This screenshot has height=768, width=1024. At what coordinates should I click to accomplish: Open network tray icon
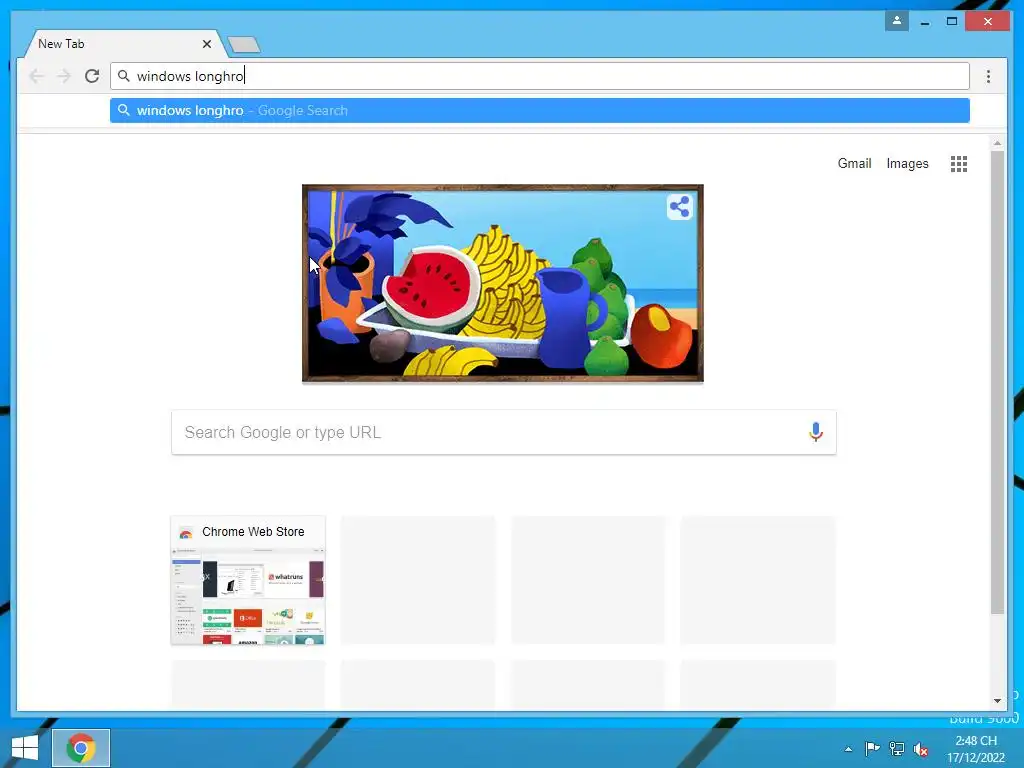[x=897, y=749]
